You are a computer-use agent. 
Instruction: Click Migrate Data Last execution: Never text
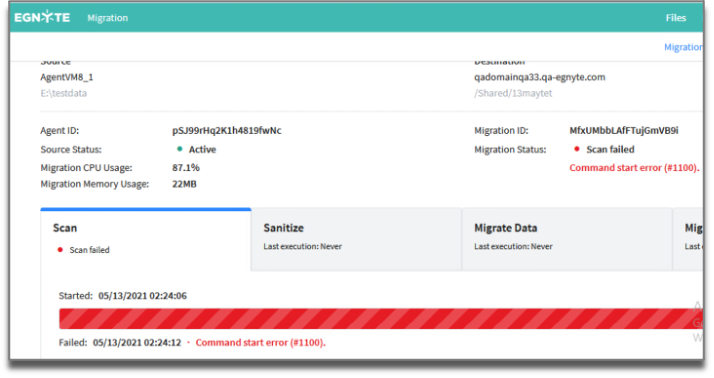pos(513,246)
